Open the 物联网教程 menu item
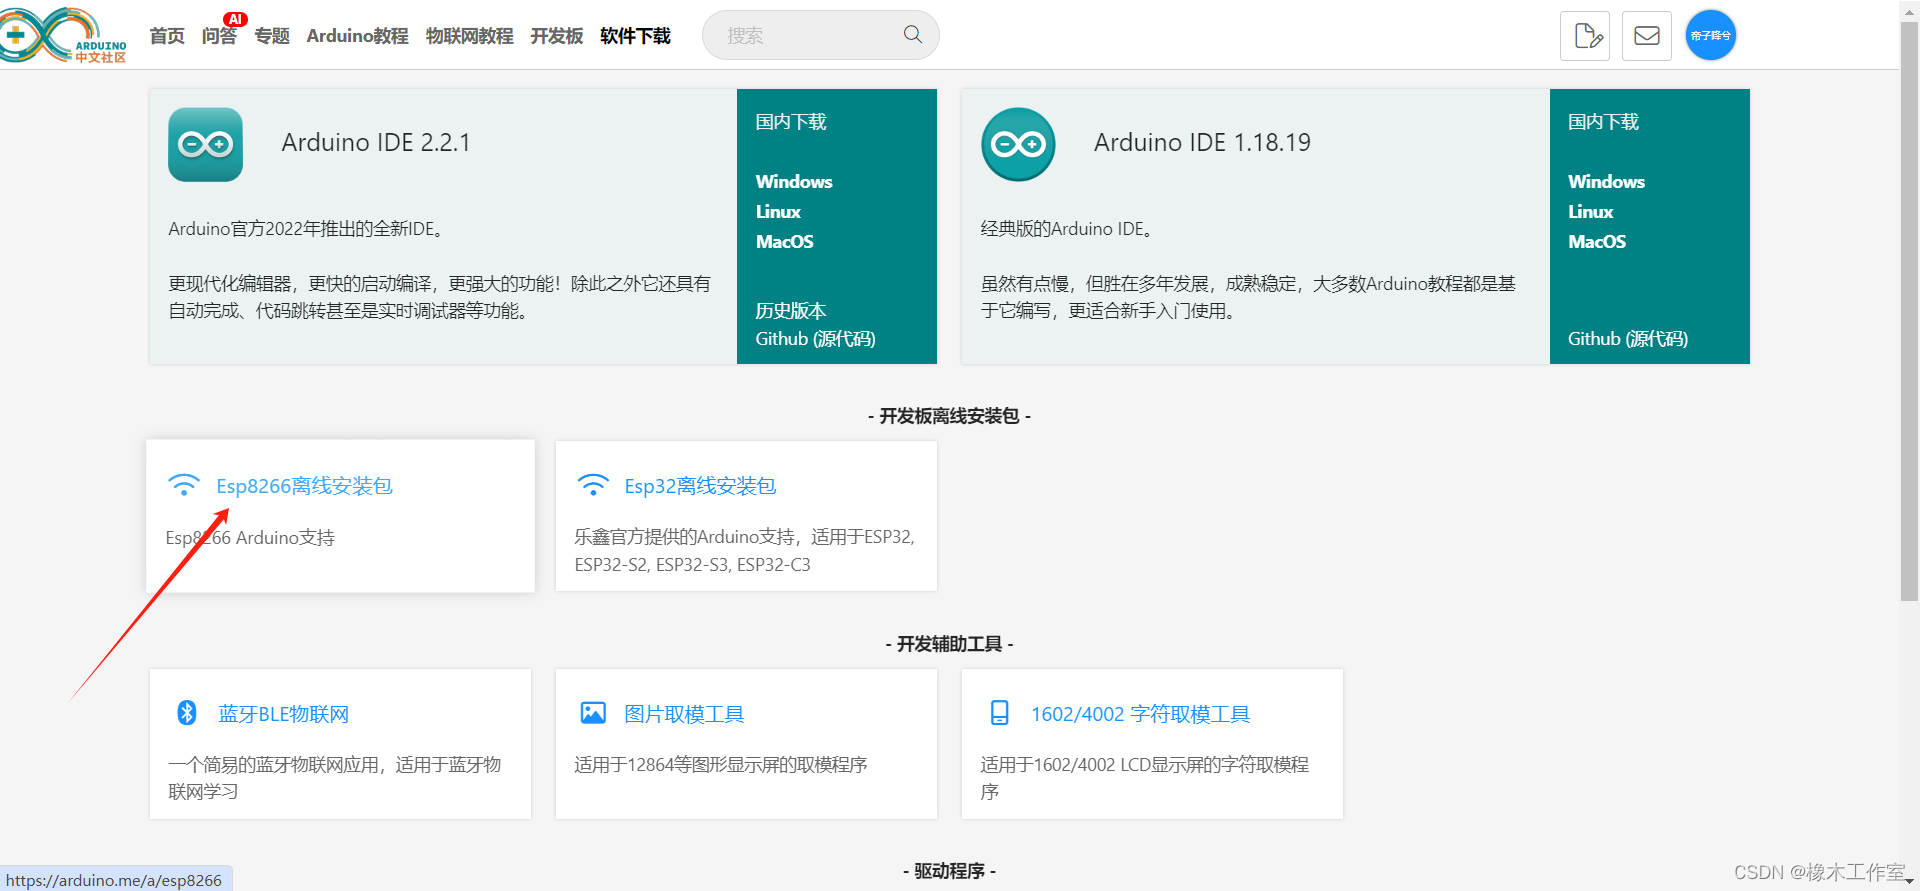 point(469,36)
